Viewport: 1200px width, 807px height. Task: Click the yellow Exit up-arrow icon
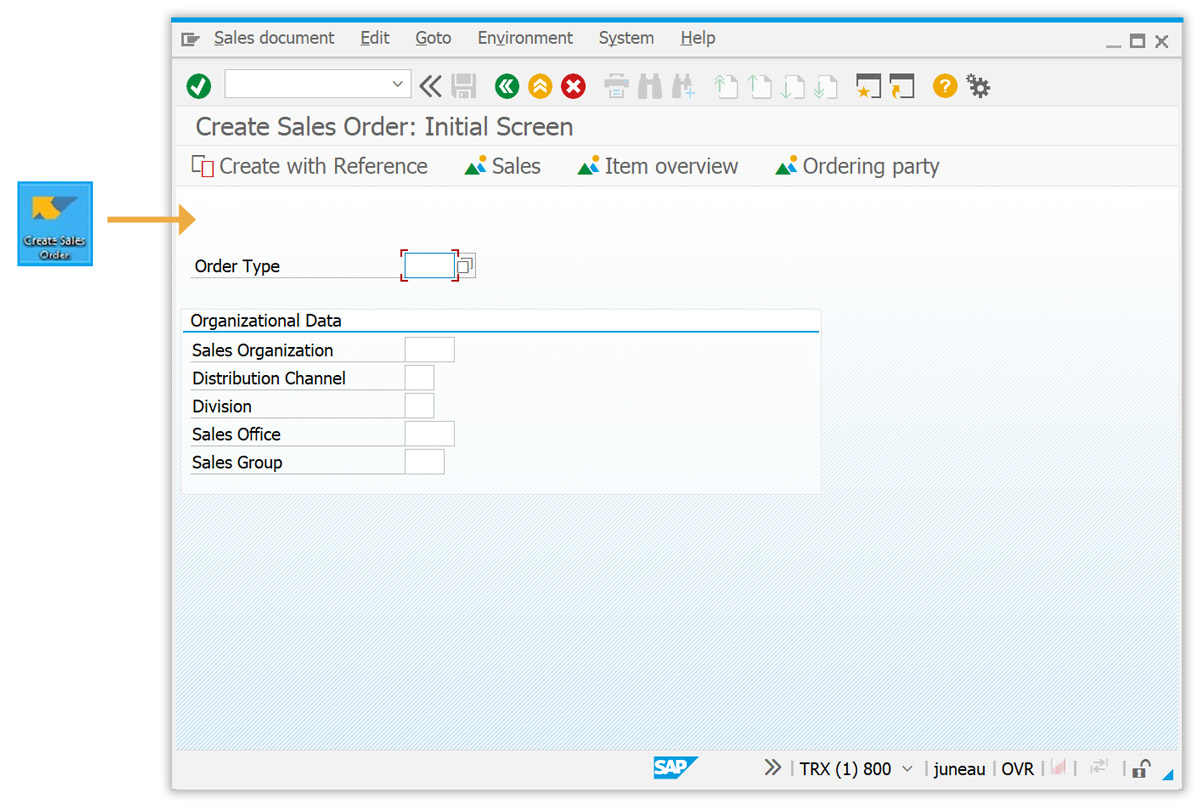(540, 86)
